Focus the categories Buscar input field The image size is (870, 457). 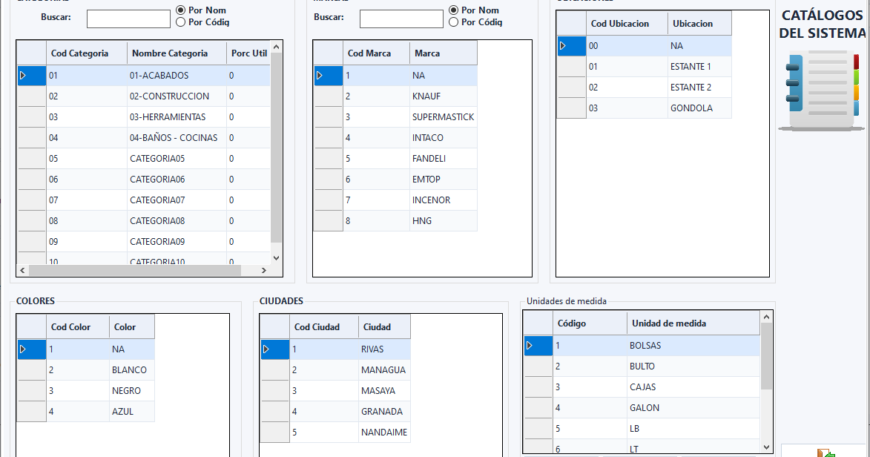pyautogui.click(x=128, y=19)
